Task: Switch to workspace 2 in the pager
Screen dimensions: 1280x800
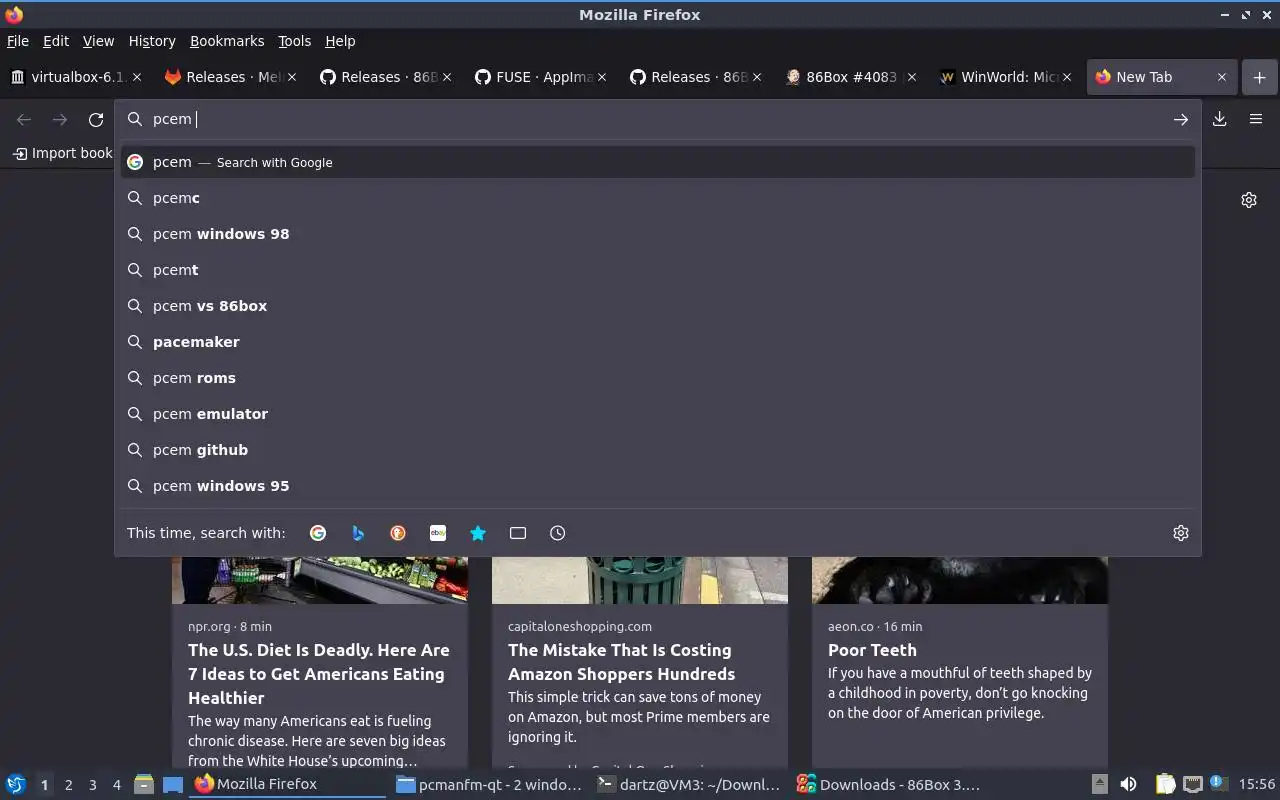Action: (x=68, y=785)
